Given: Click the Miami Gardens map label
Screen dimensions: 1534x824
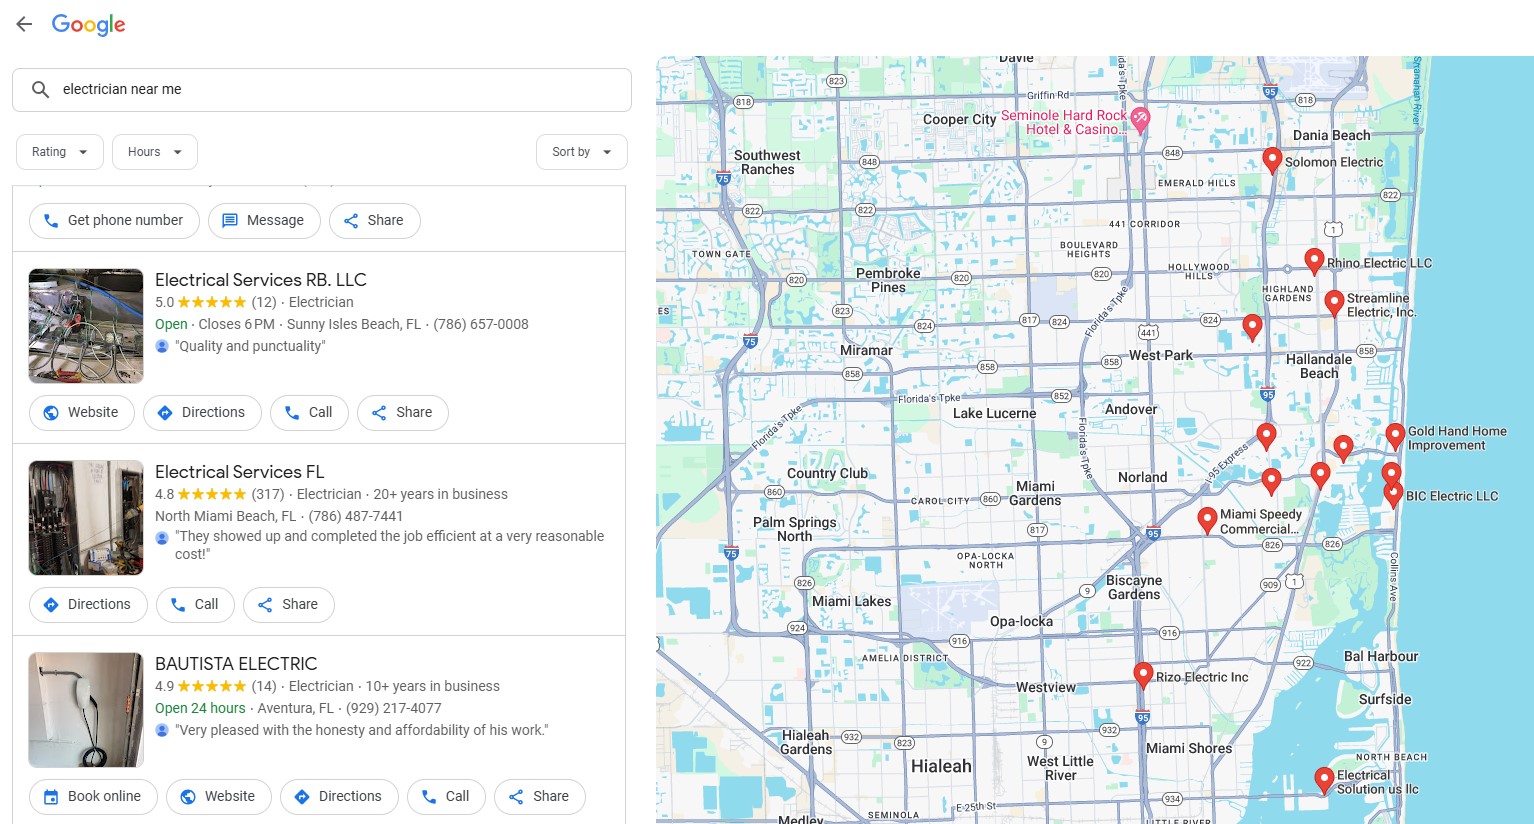Looking at the screenshot, I should pyautogui.click(x=1035, y=493).
